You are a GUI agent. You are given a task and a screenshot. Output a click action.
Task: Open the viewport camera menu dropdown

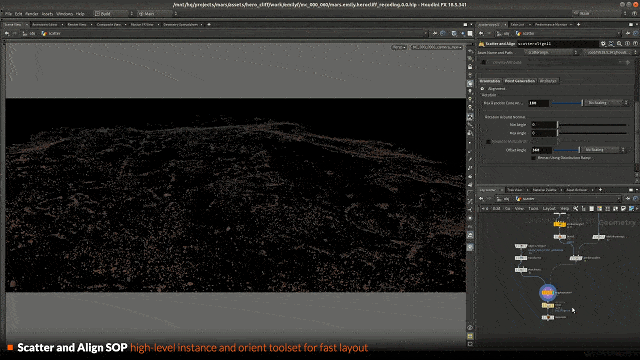tap(437, 47)
